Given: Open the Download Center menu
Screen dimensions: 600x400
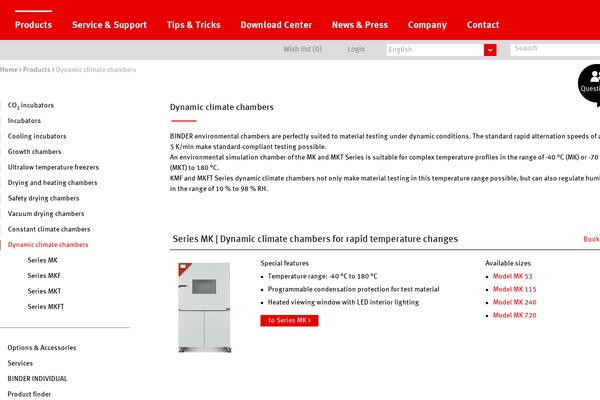Looking at the screenshot, I should pyautogui.click(x=276, y=25).
